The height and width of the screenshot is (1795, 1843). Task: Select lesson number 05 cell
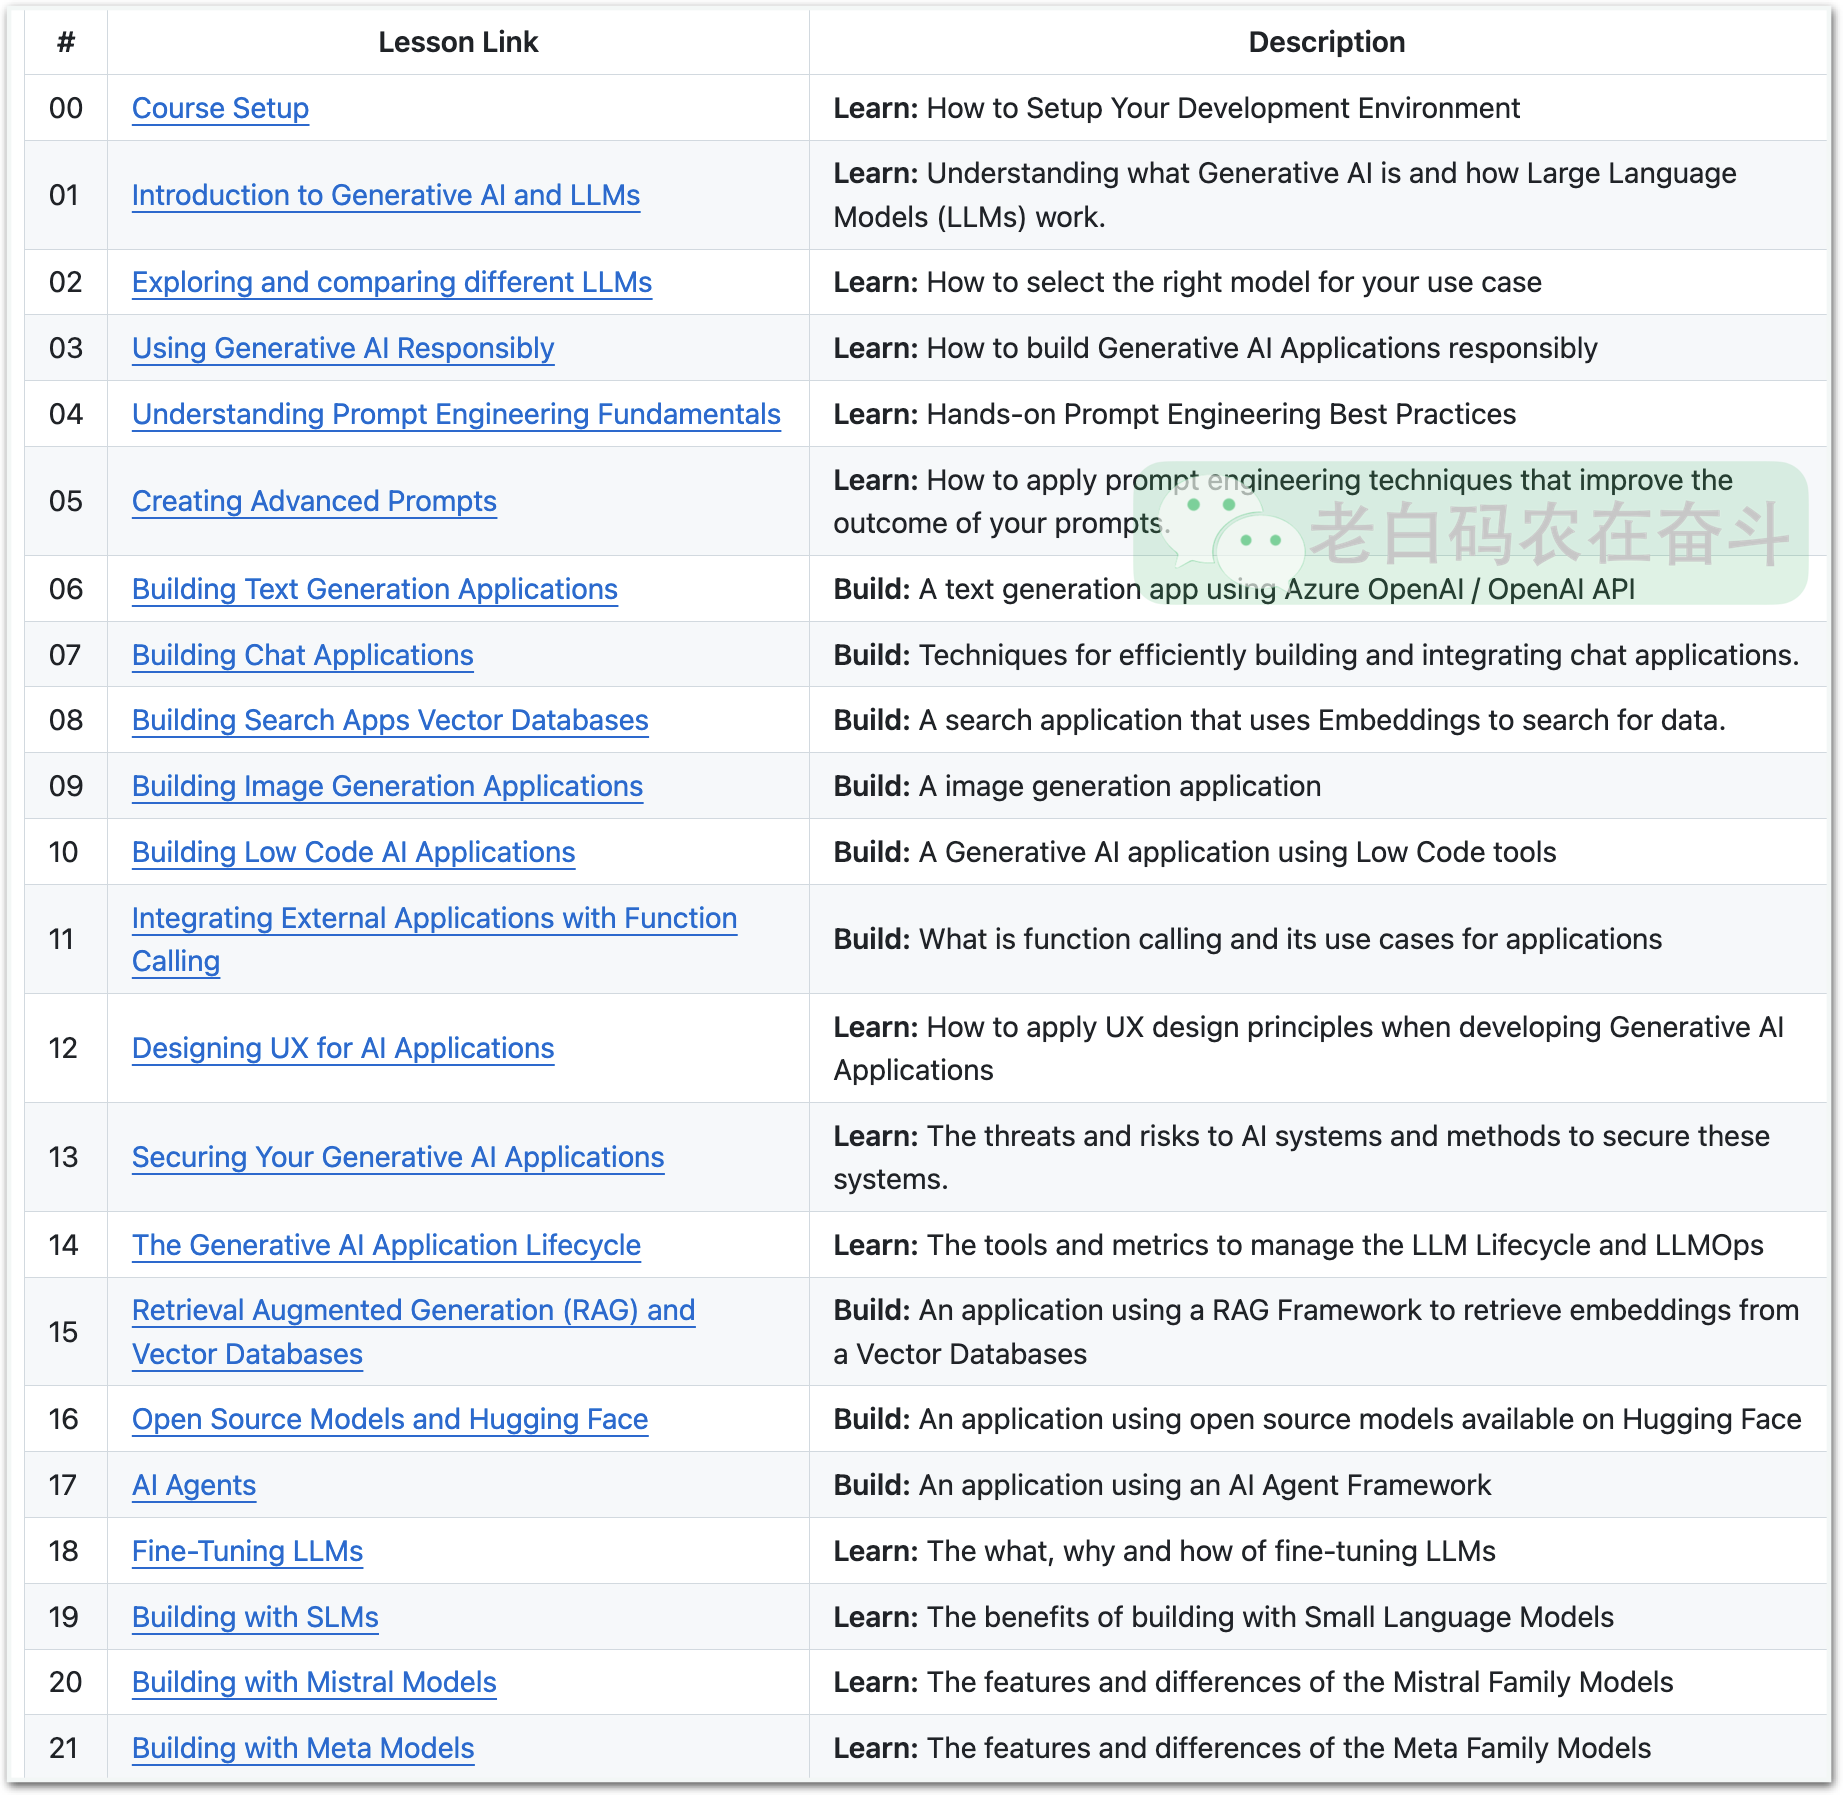(66, 501)
